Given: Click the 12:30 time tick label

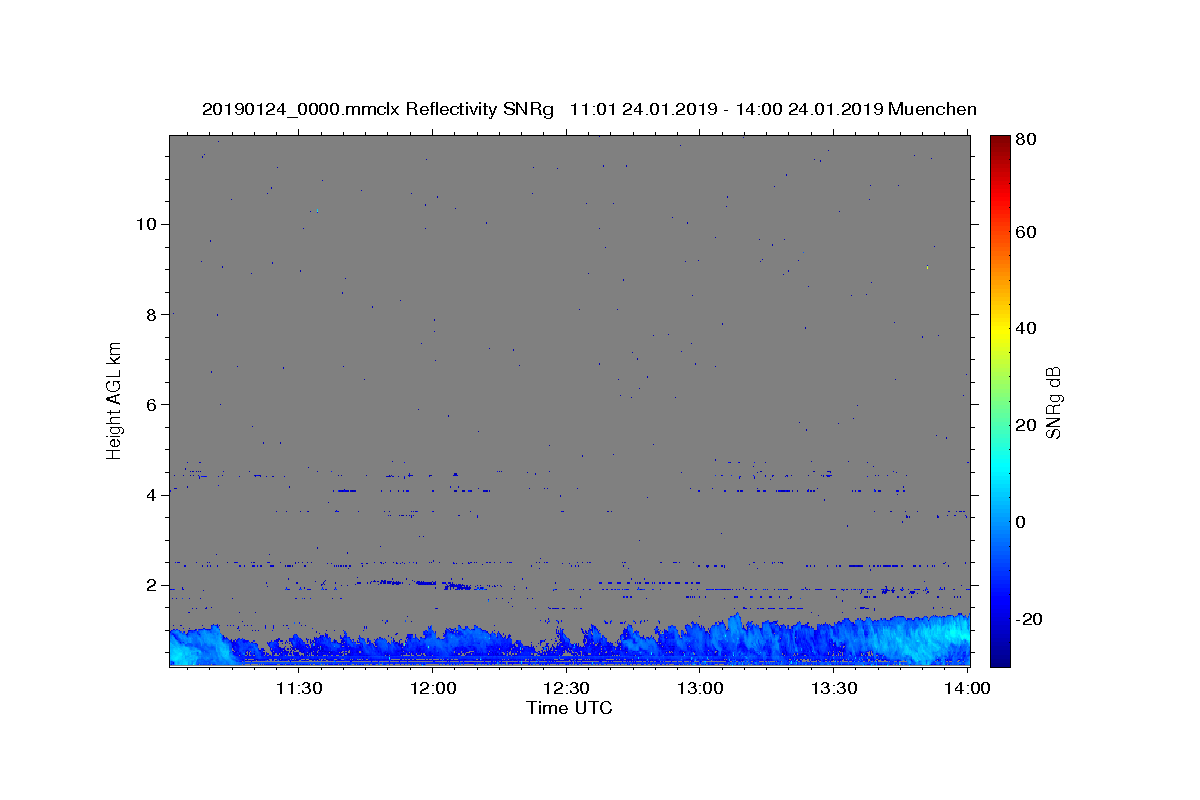Looking at the screenshot, I should (566, 688).
